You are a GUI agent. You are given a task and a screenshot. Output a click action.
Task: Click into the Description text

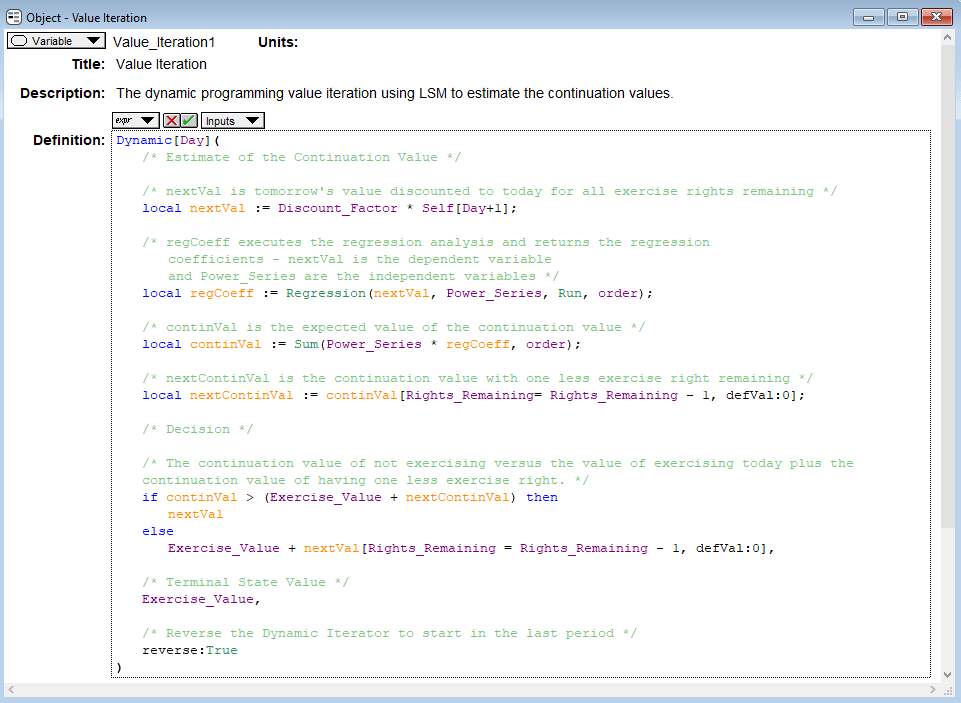tap(394, 93)
